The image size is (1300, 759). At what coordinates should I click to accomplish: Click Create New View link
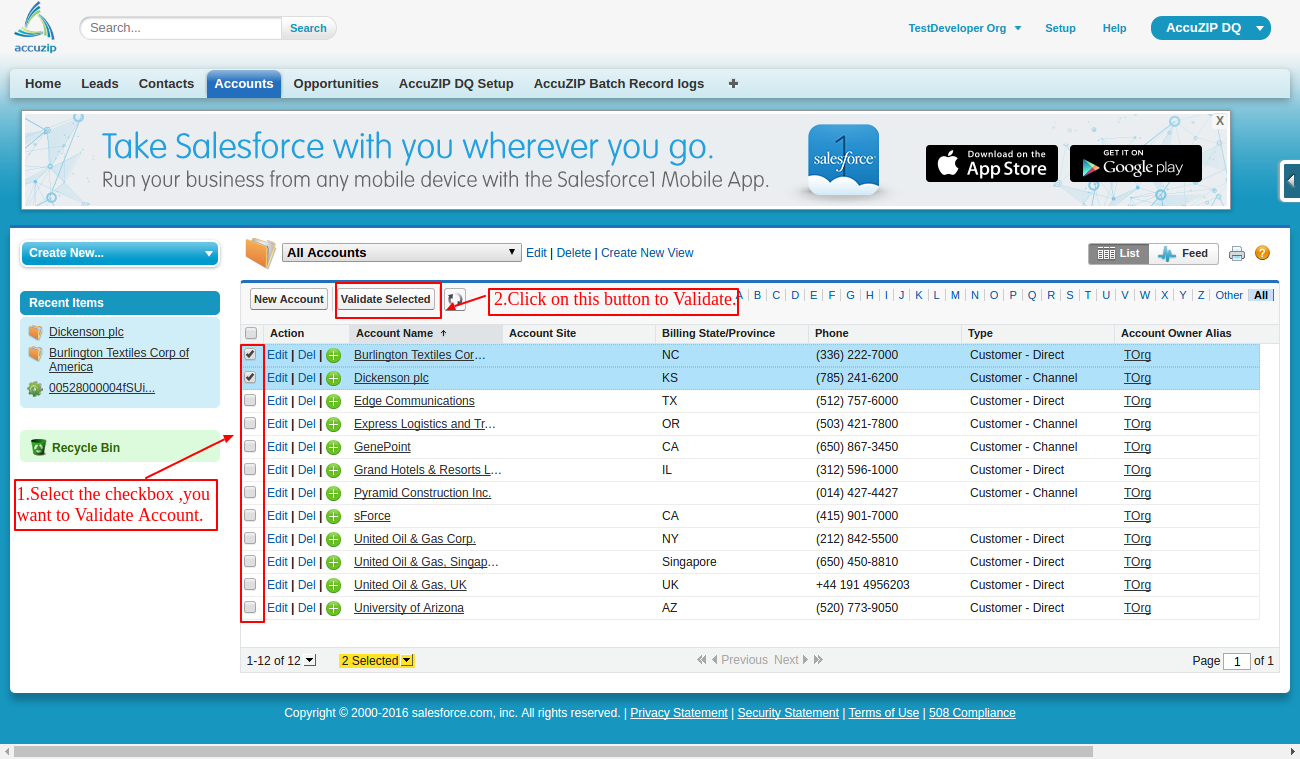pyautogui.click(x=647, y=253)
